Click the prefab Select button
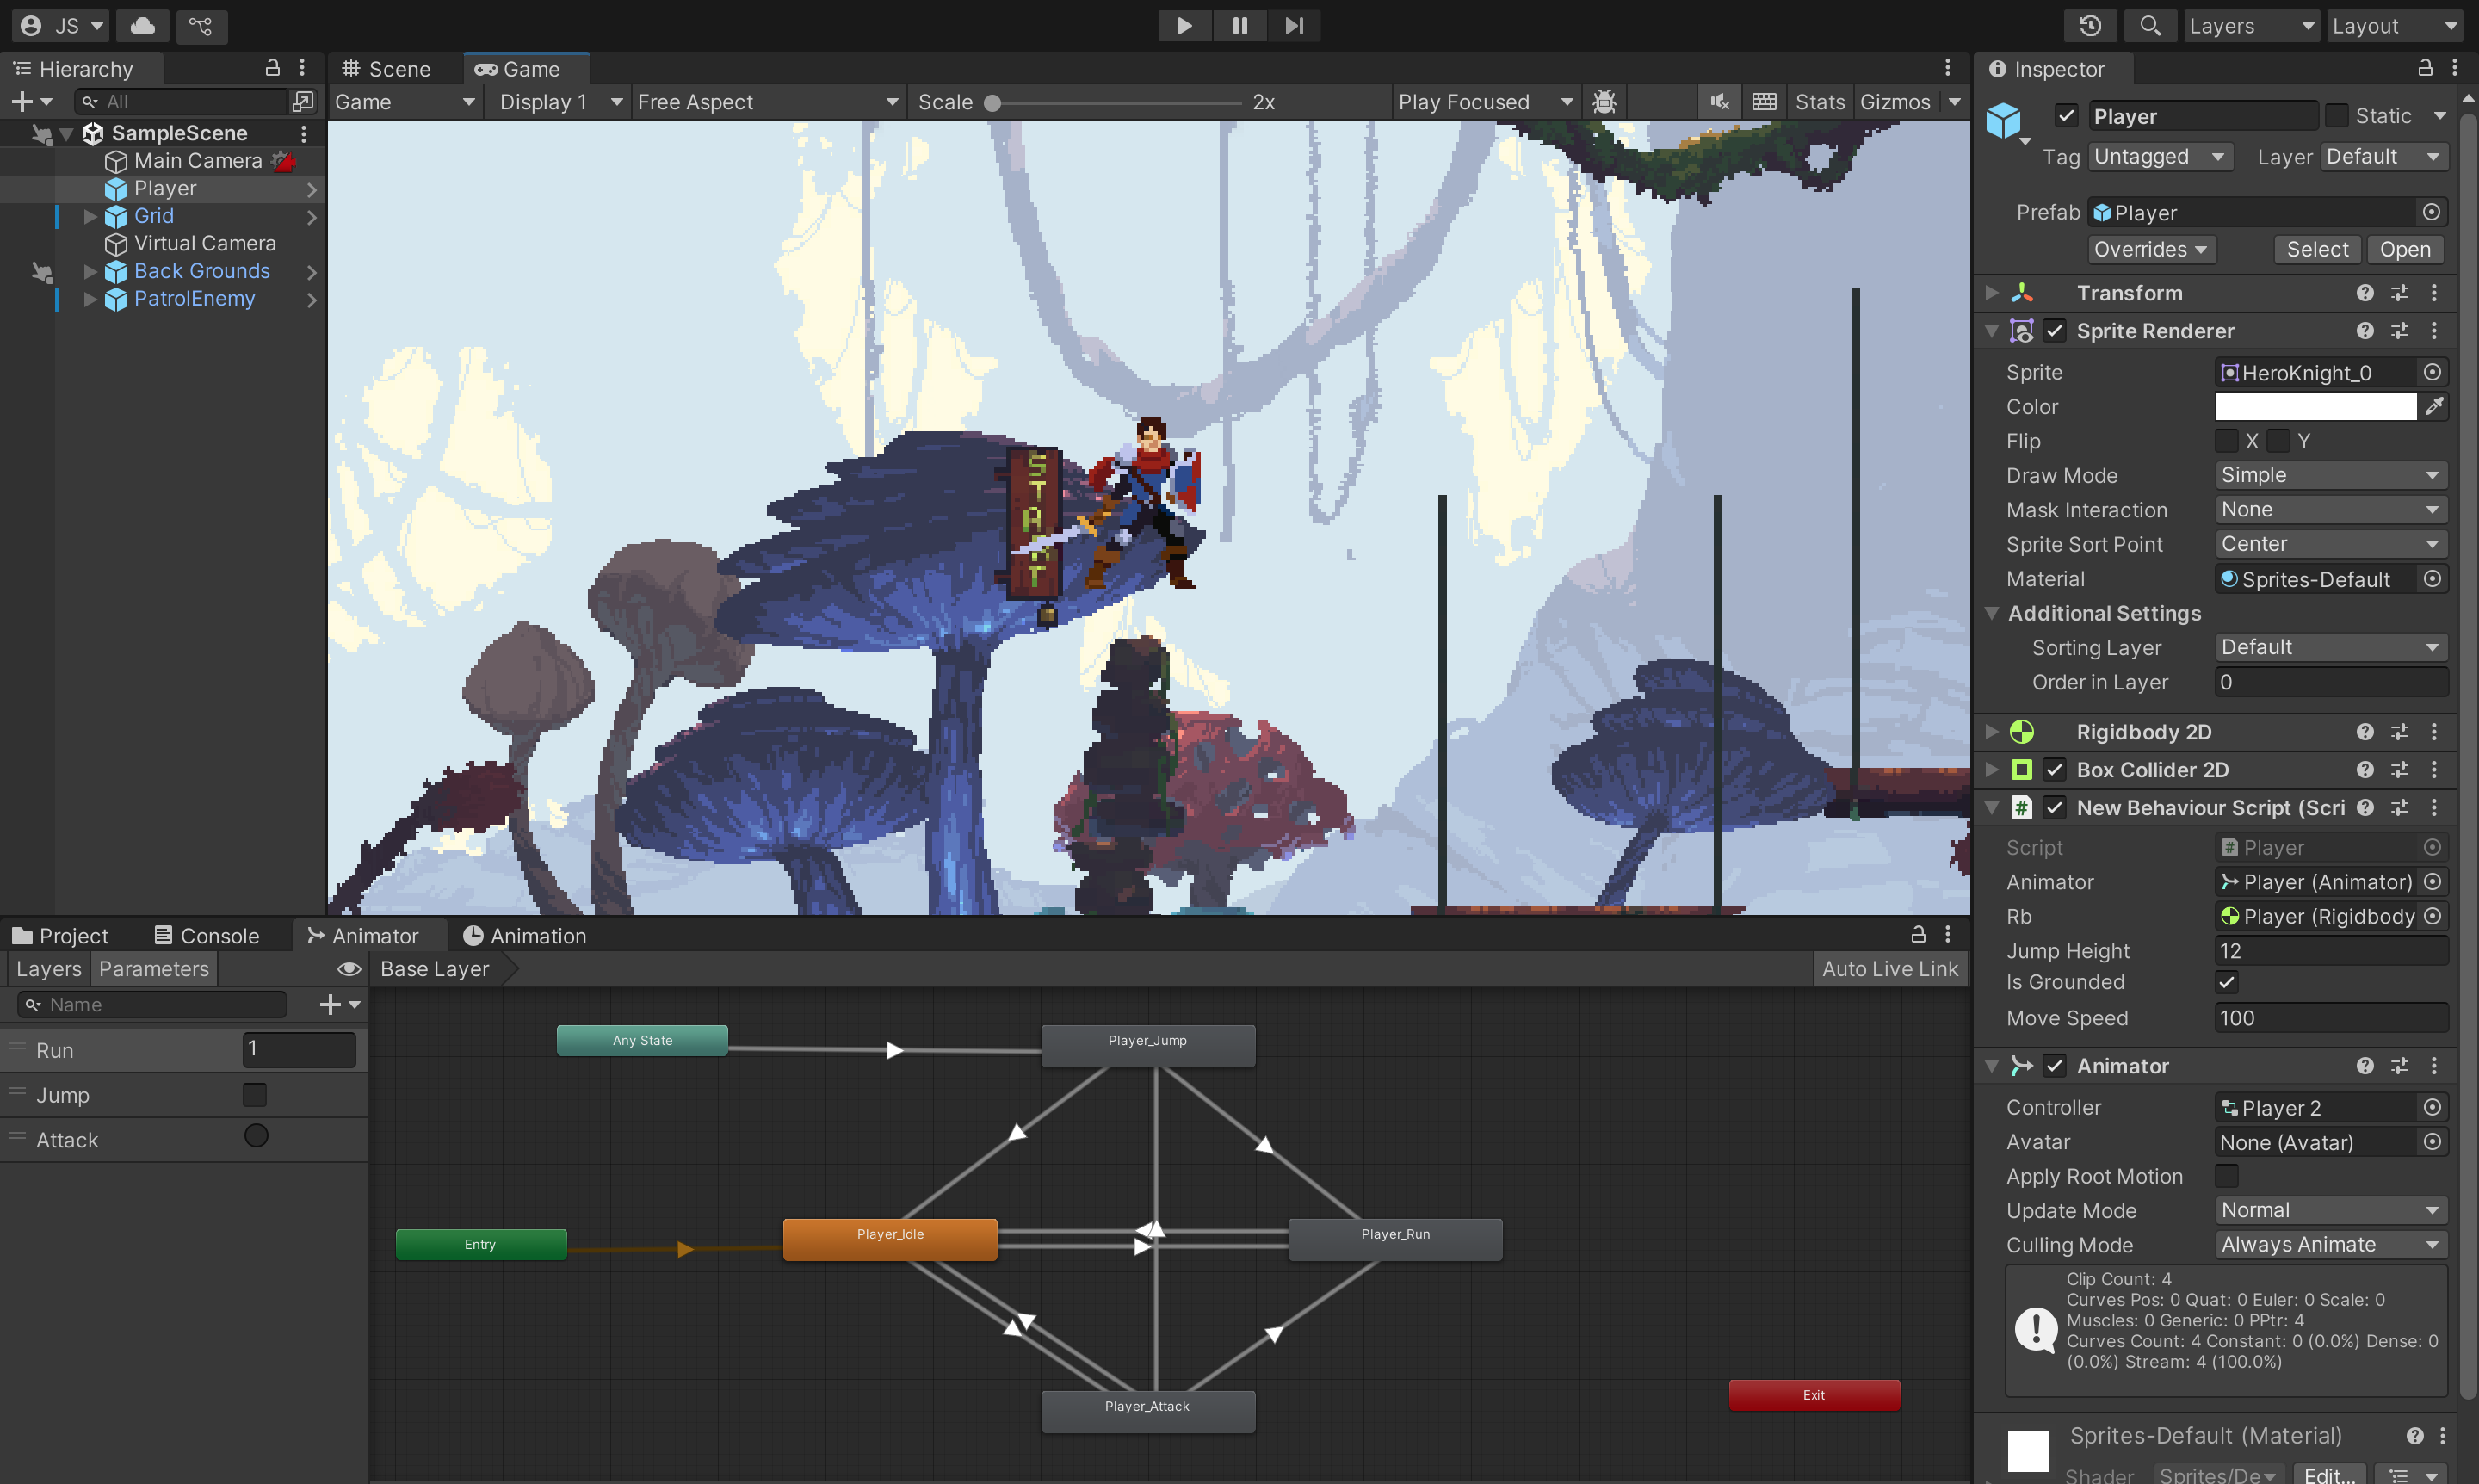Viewport: 2479px width, 1484px height. 2316,249
